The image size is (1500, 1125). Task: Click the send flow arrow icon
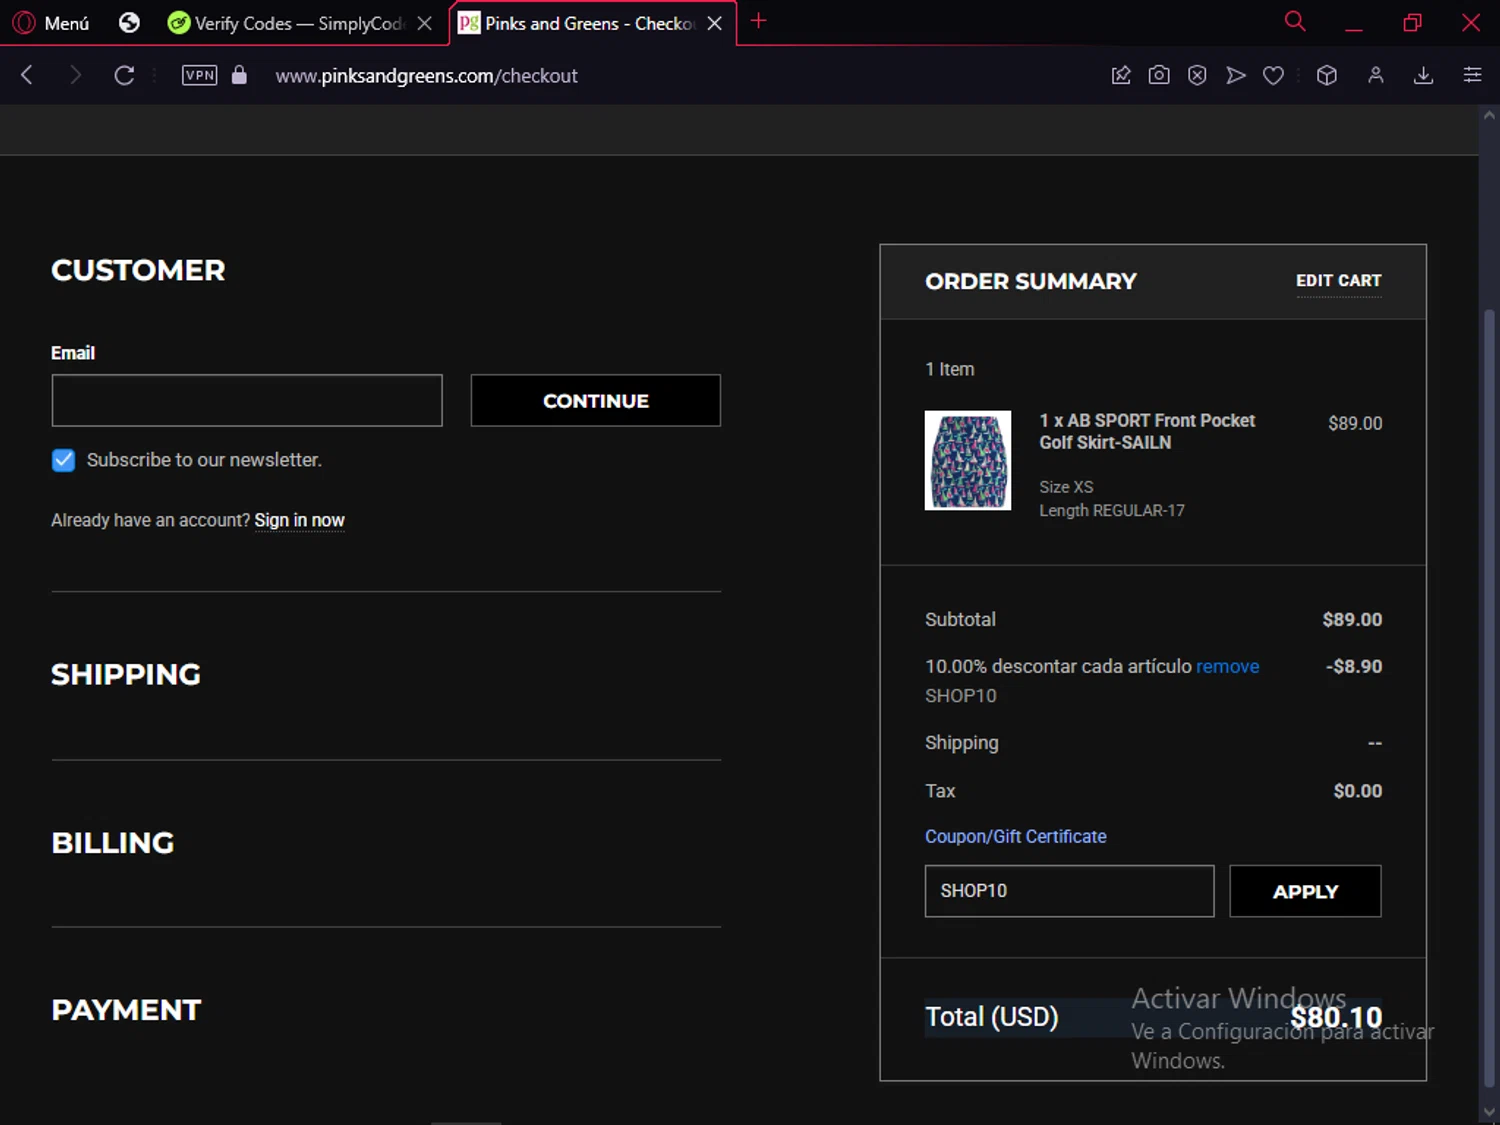[1236, 75]
